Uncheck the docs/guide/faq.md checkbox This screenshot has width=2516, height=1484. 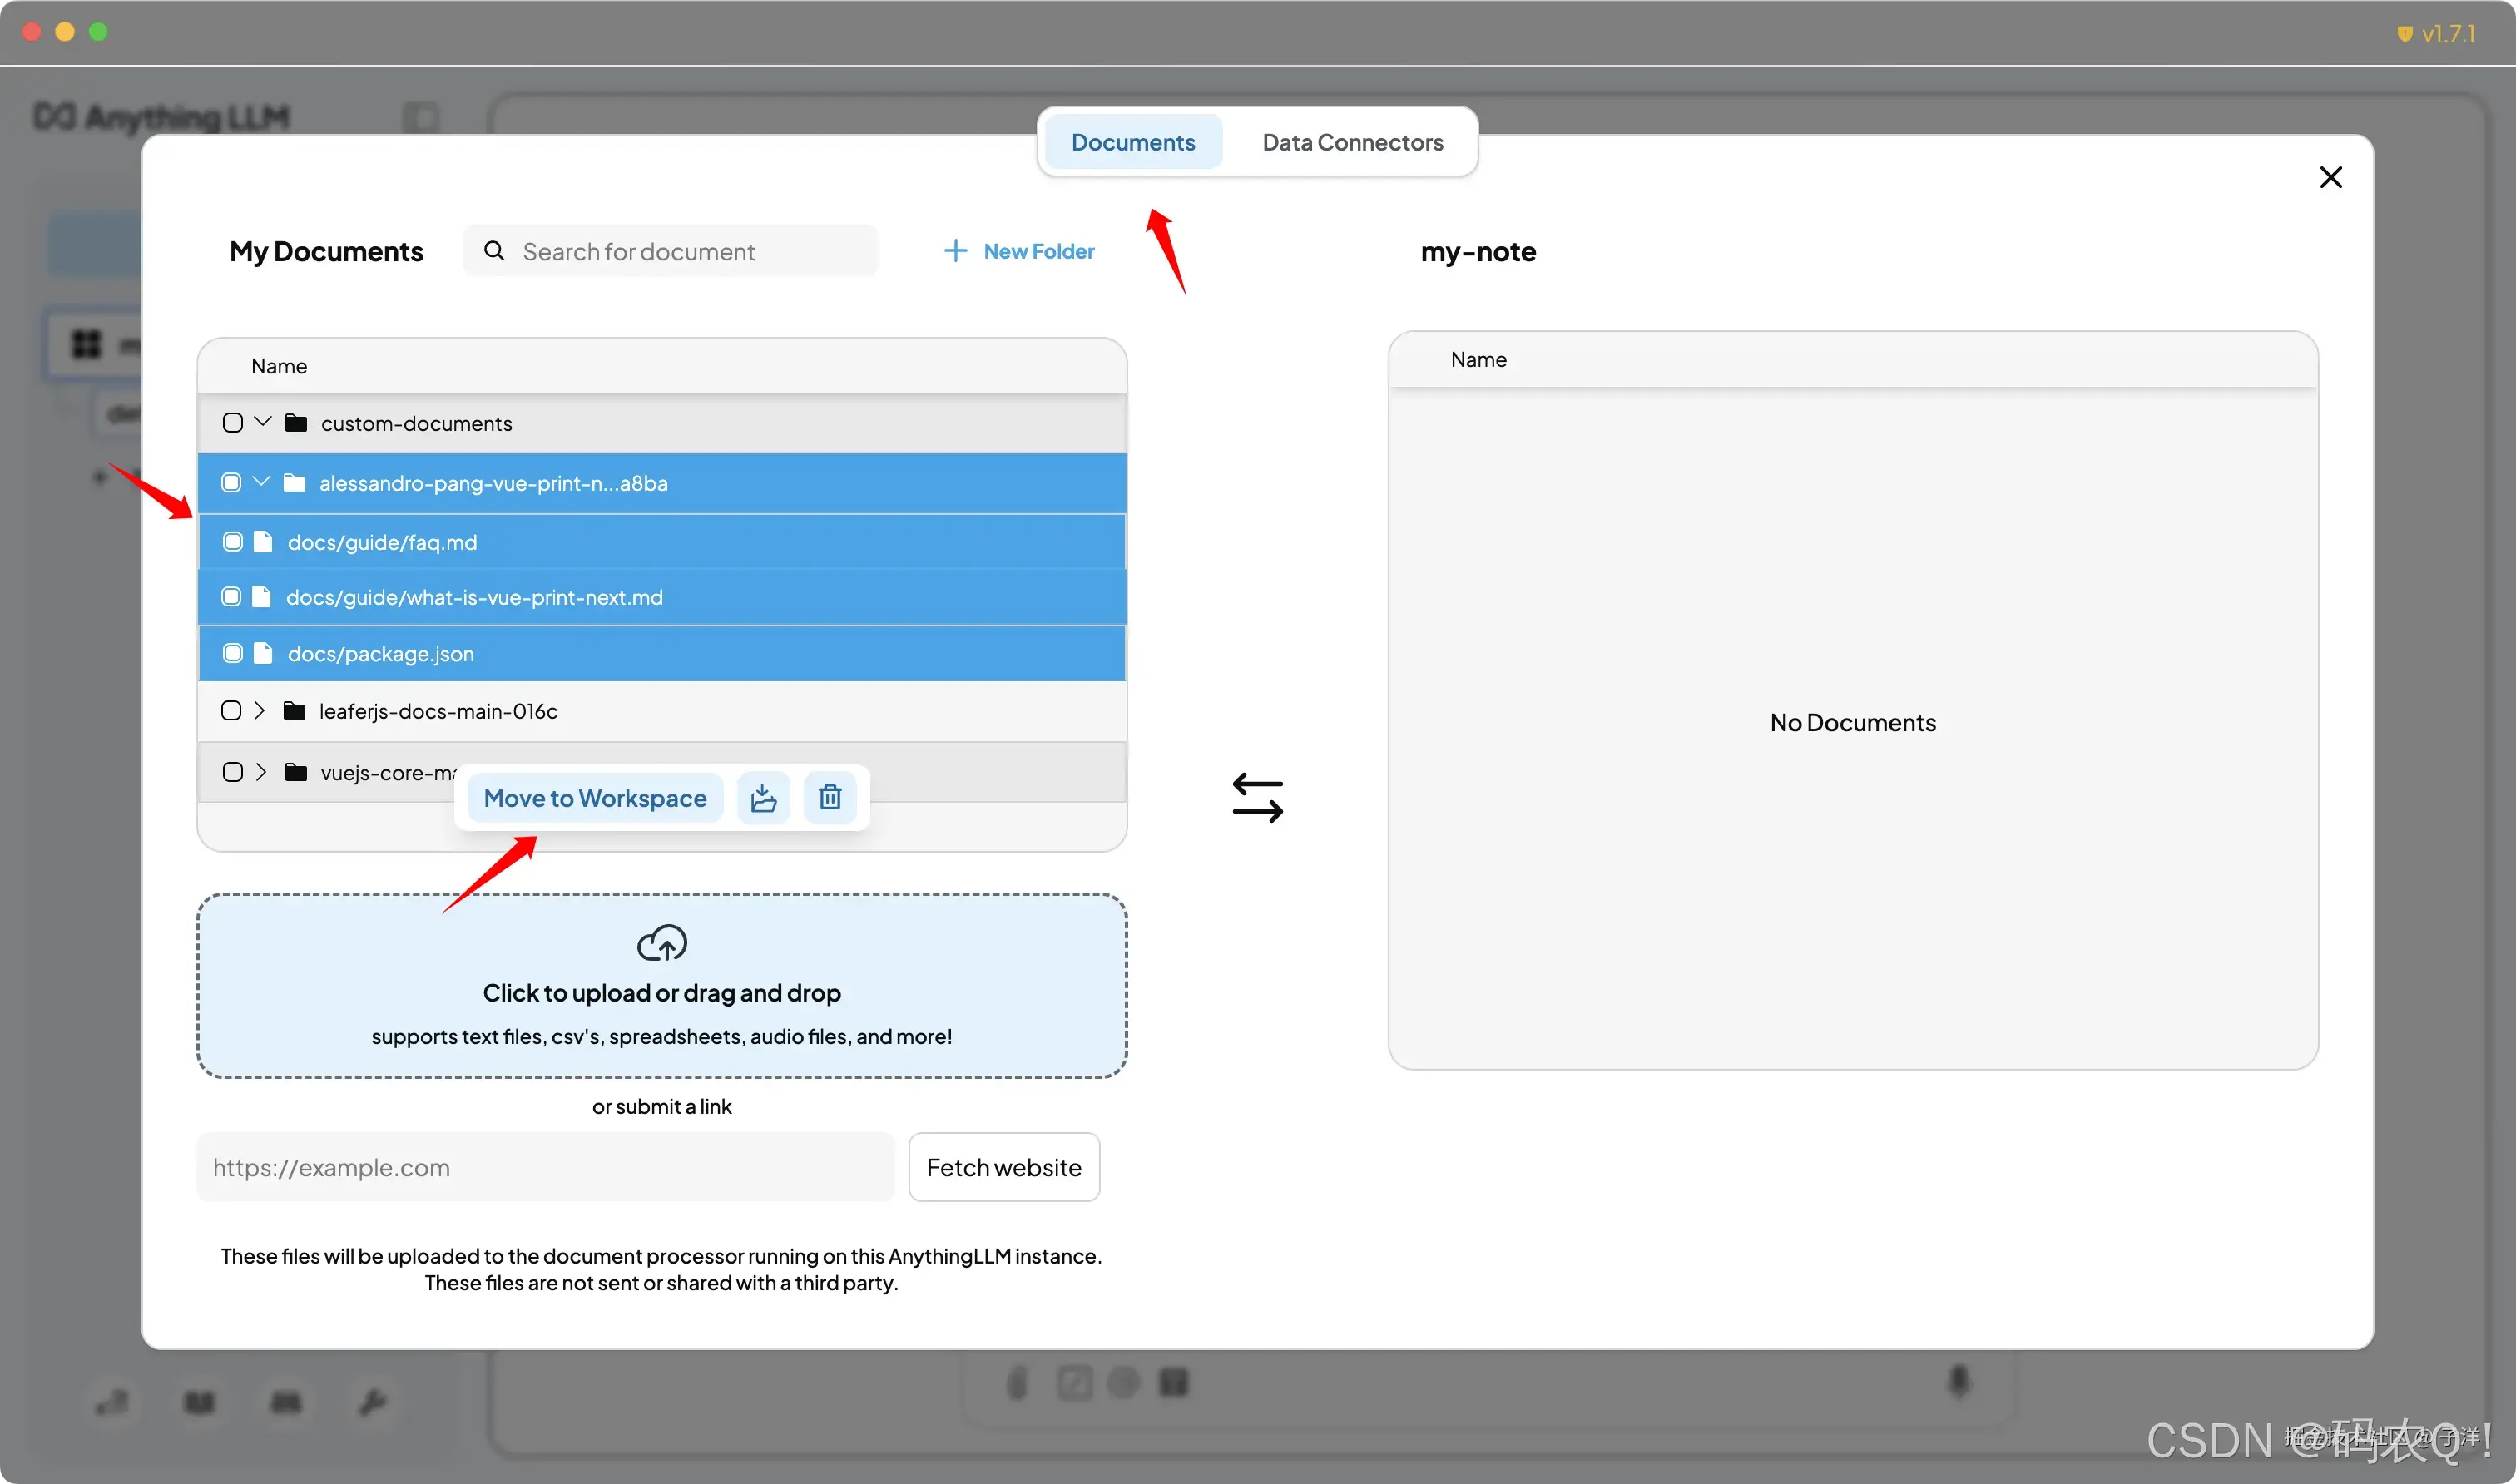coord(233,542)
